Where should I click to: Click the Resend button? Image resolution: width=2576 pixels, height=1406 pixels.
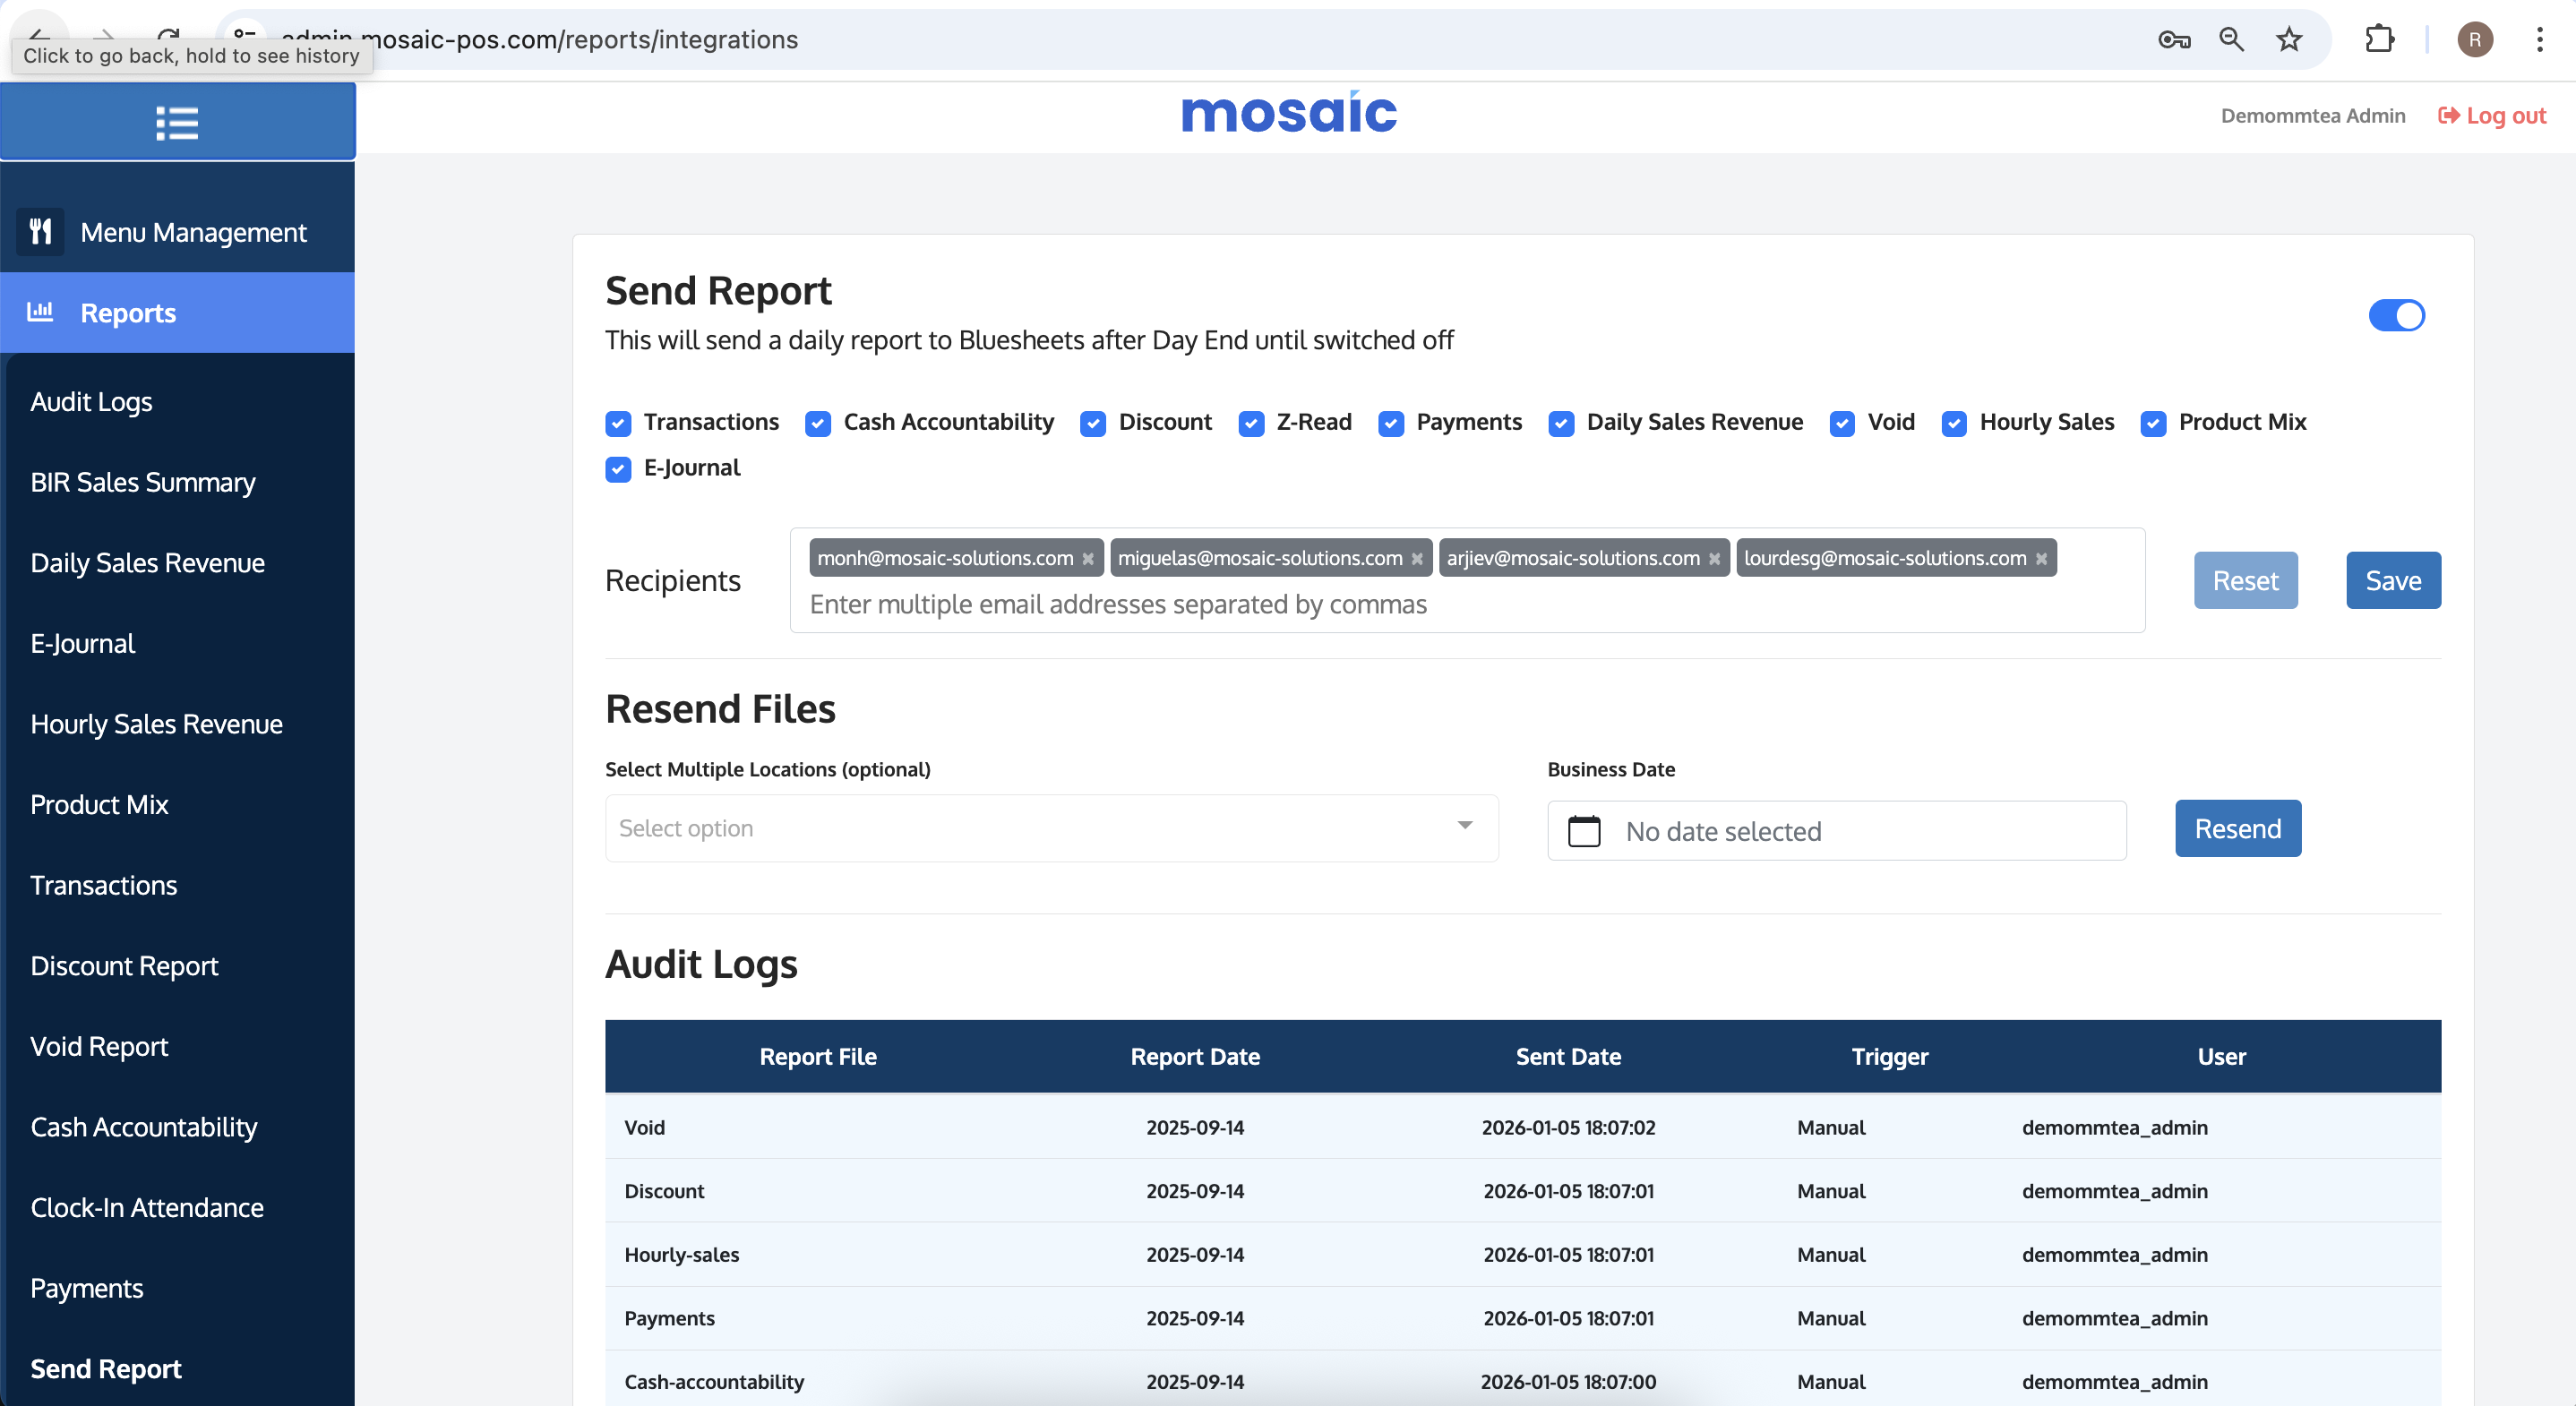2237,828
